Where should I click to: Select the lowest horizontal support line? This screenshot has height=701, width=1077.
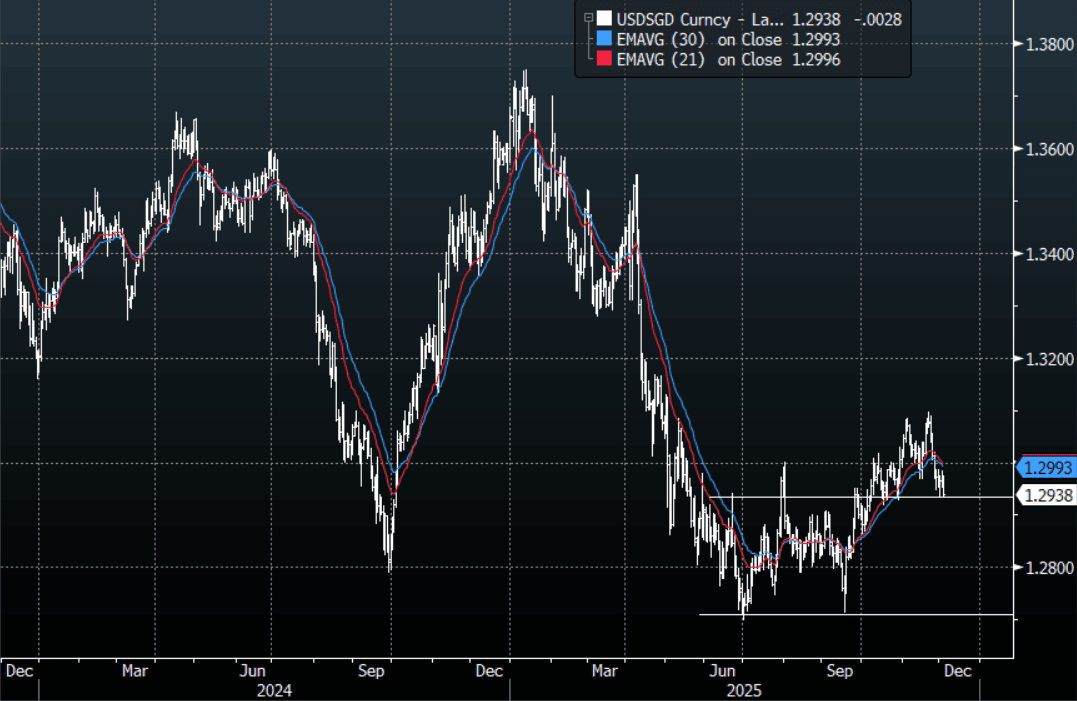click(850, 614)
